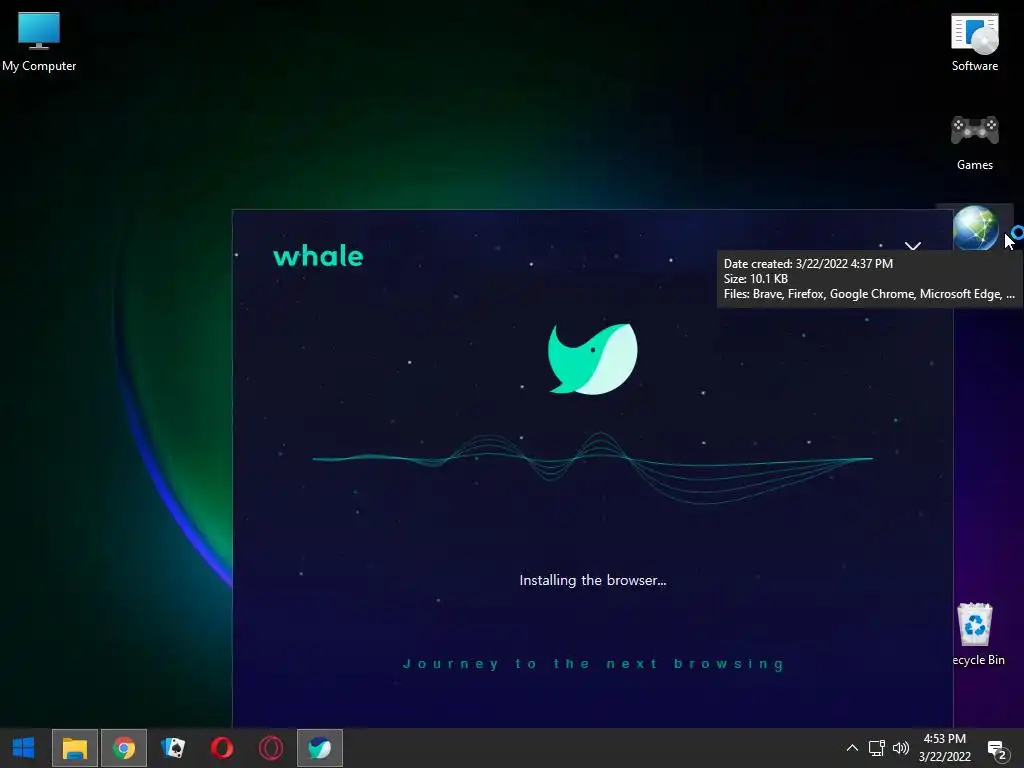
Task: Open the Windows Start menu
Action: coord(24,748)
